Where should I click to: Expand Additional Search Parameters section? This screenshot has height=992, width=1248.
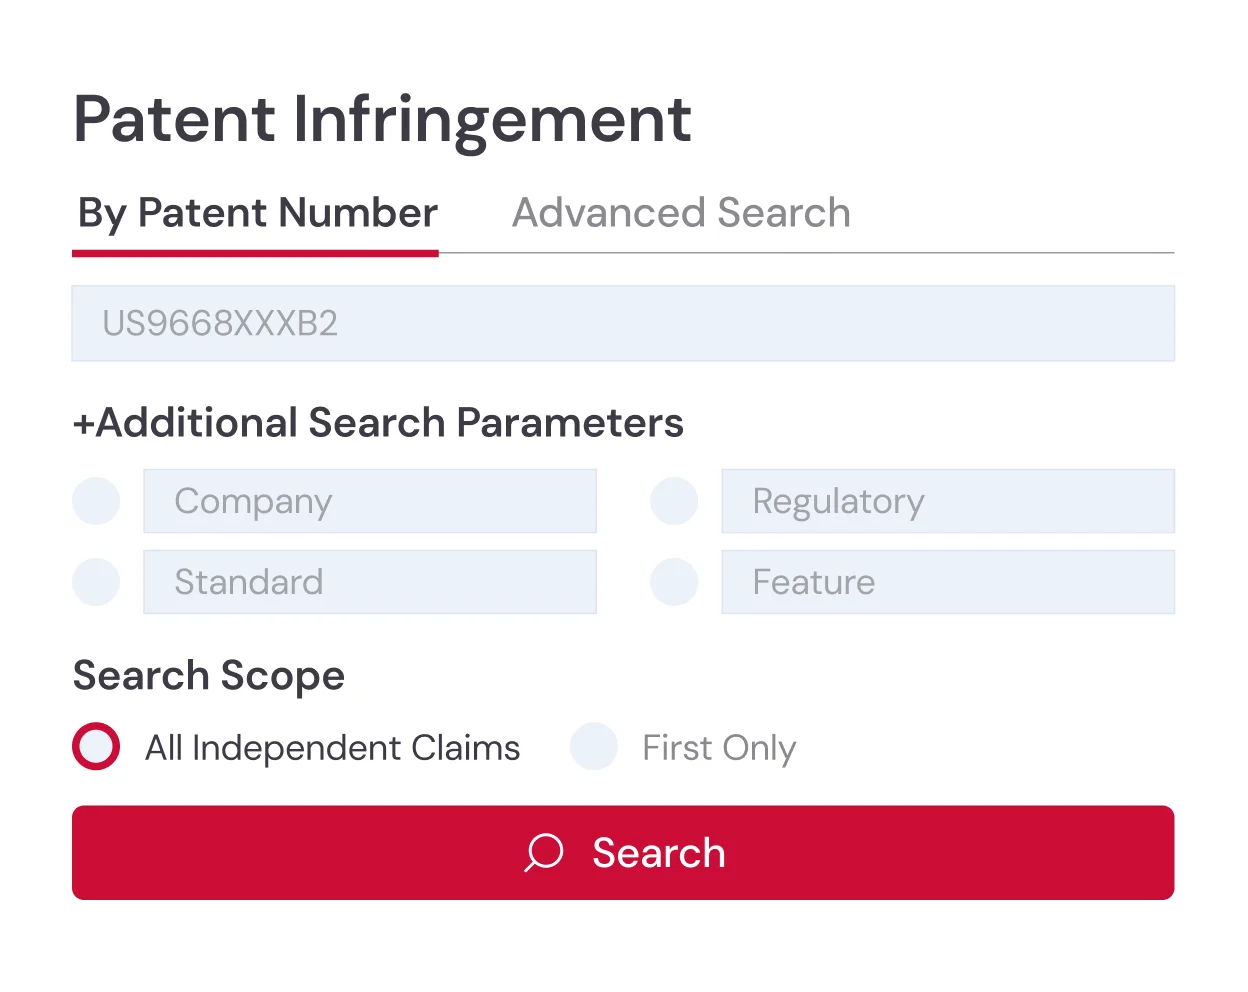(377, 423)
